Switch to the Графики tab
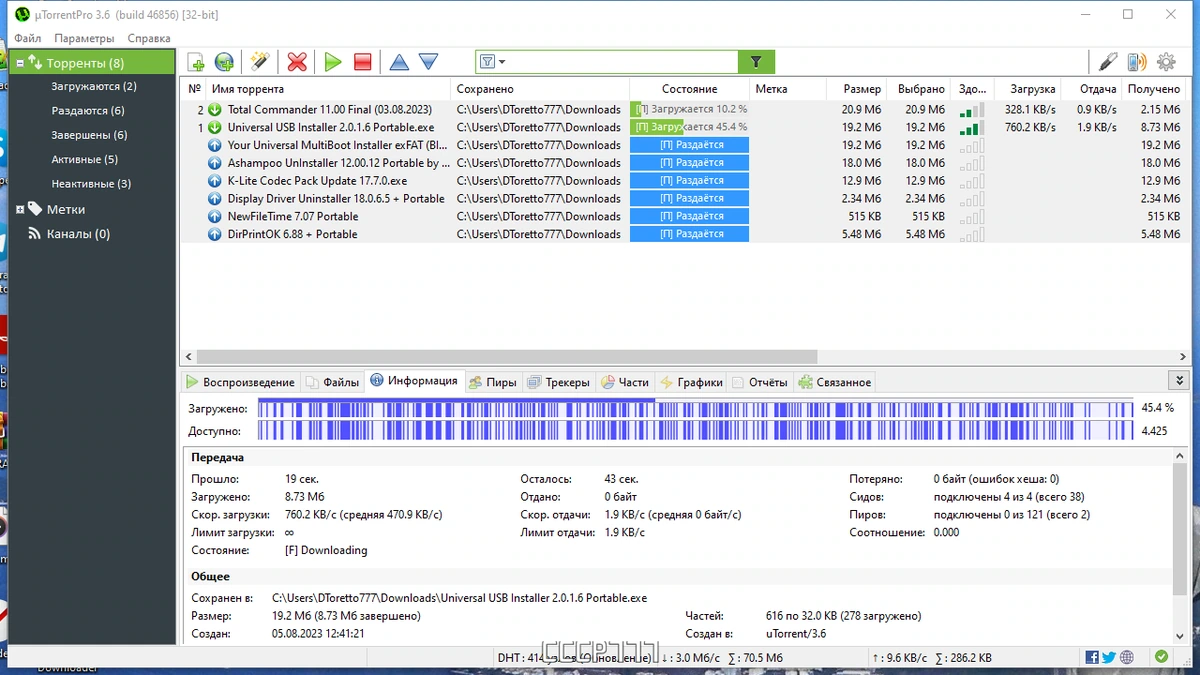 click(x=690, y=382)
